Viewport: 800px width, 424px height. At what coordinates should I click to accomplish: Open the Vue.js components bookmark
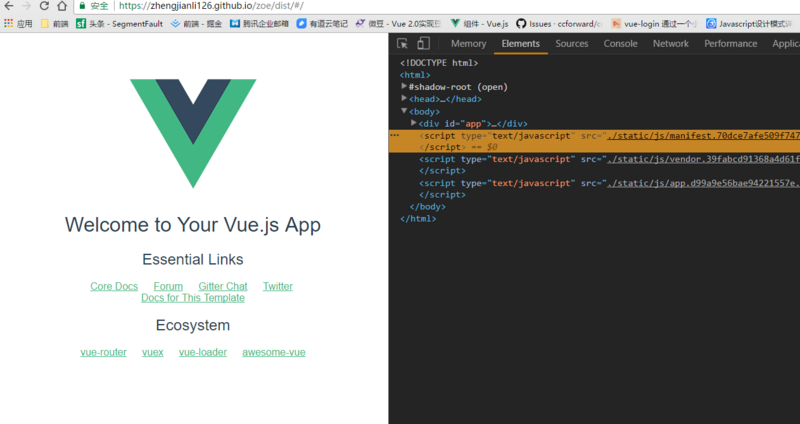(x=480, y=23)
